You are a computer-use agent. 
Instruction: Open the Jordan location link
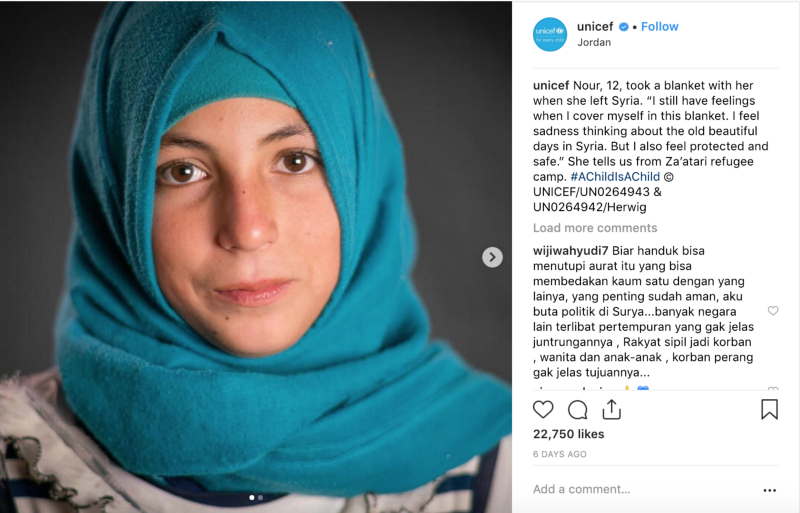click(594, 42)
